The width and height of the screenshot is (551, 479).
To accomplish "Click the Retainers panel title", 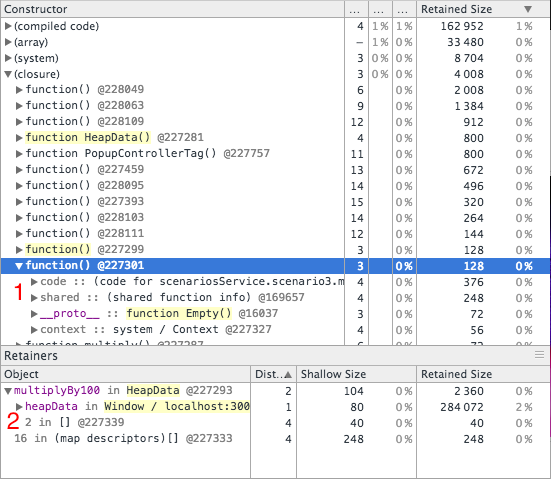I will click(31, 356).
